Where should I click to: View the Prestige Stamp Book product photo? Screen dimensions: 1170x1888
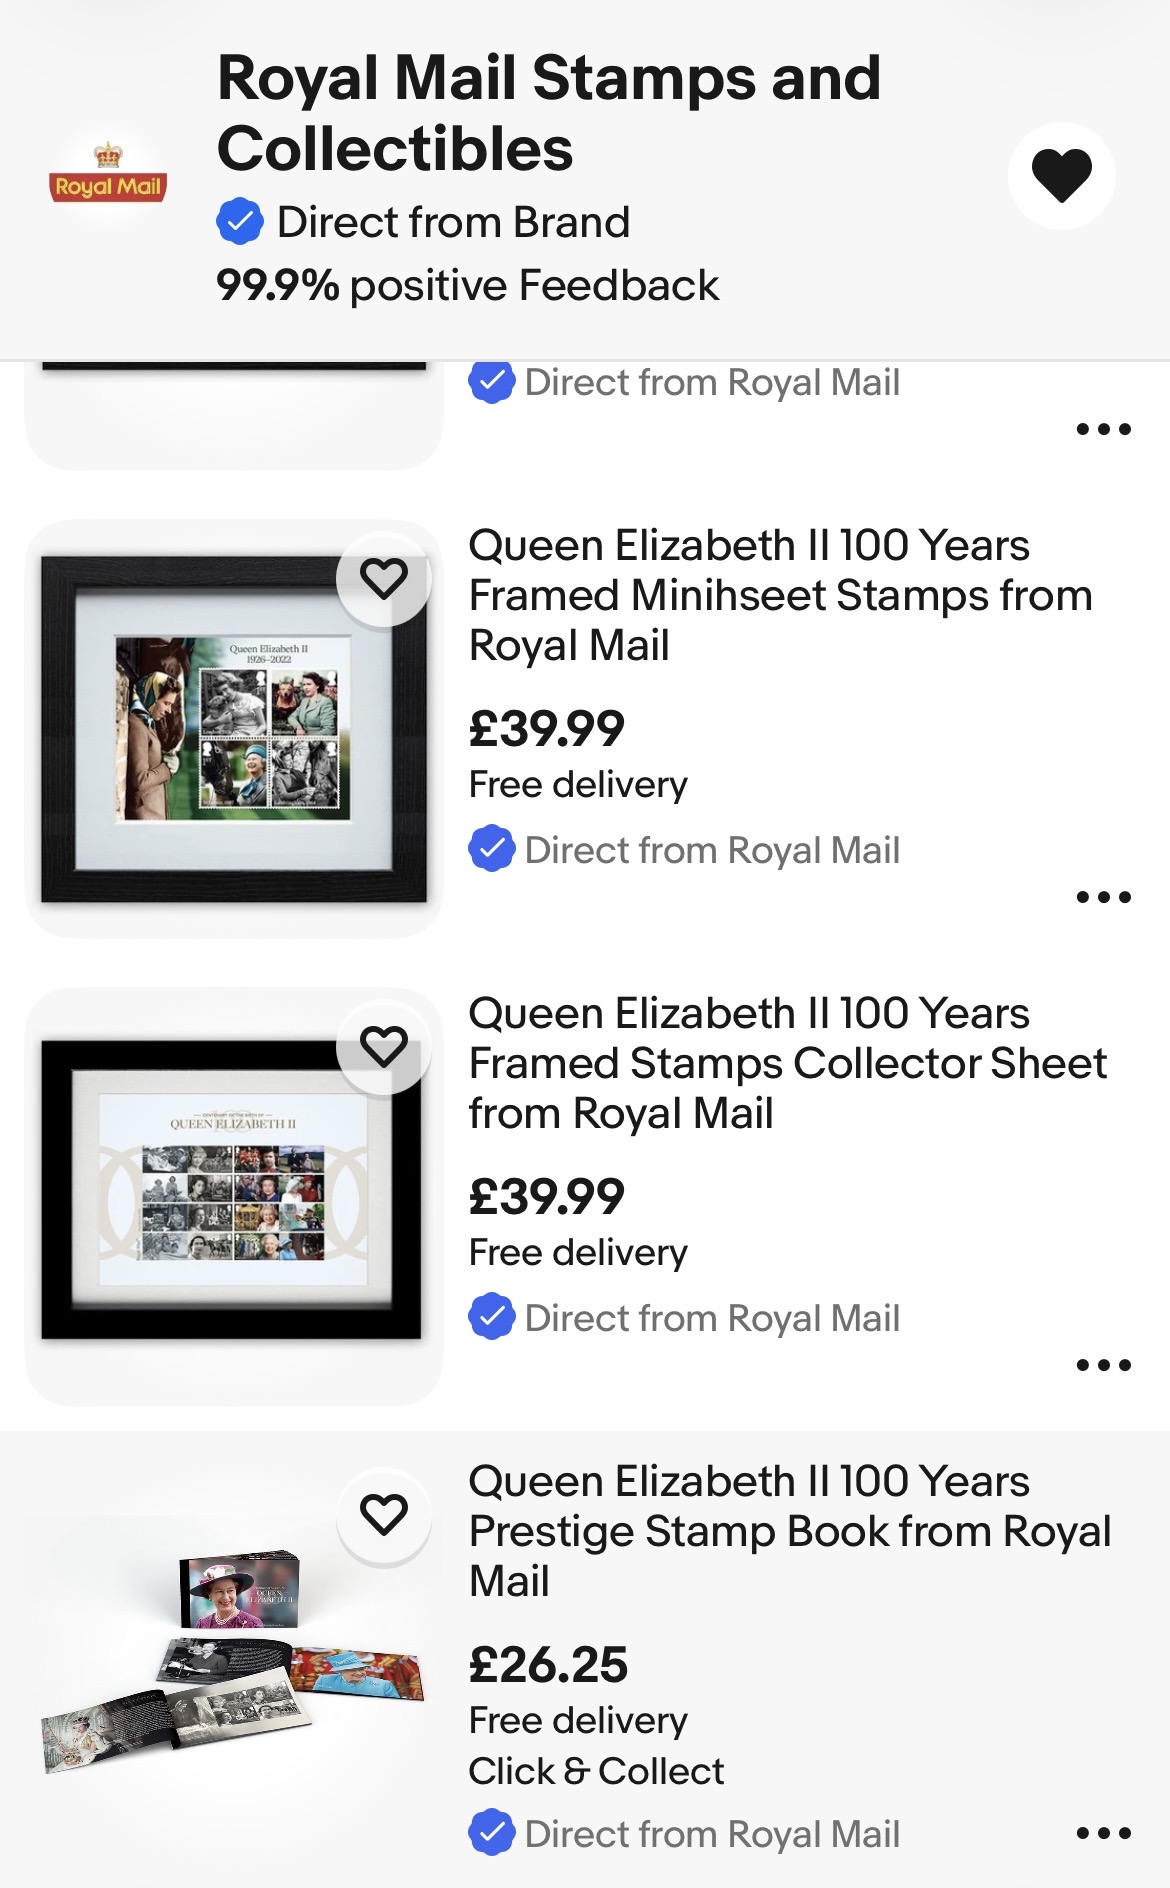point(233,1660)
